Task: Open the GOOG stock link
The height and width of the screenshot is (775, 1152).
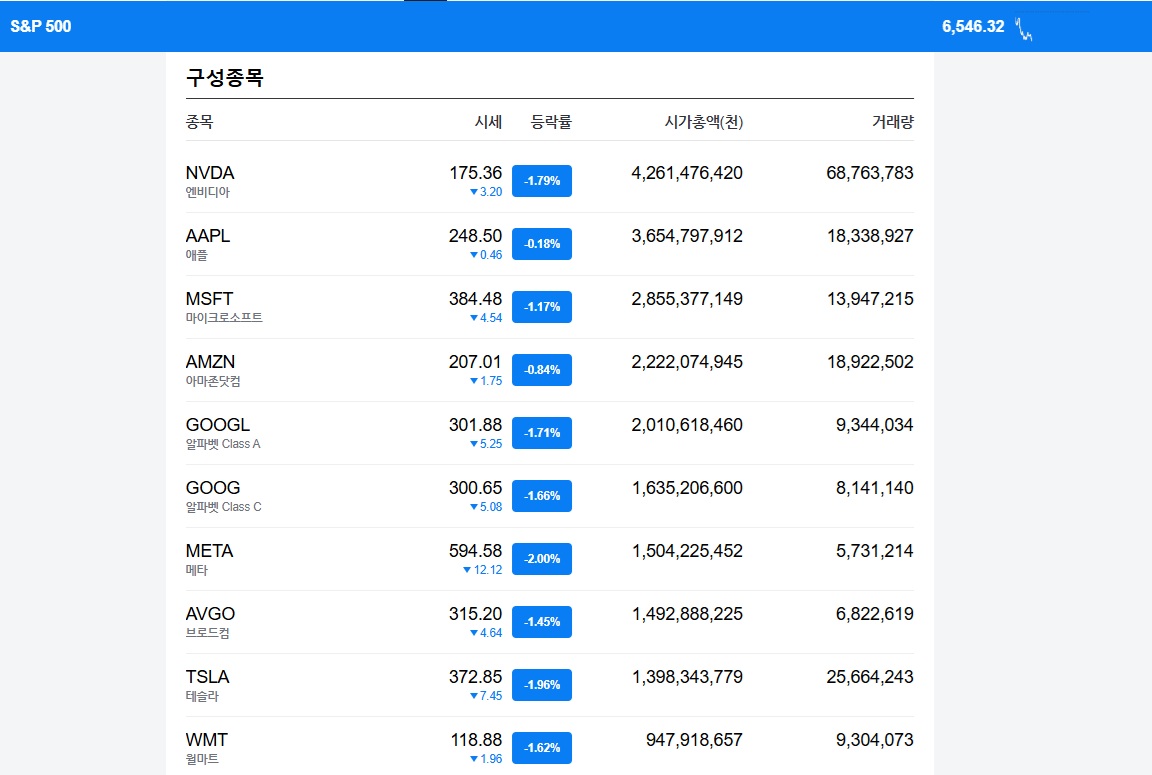Action: 213,489
